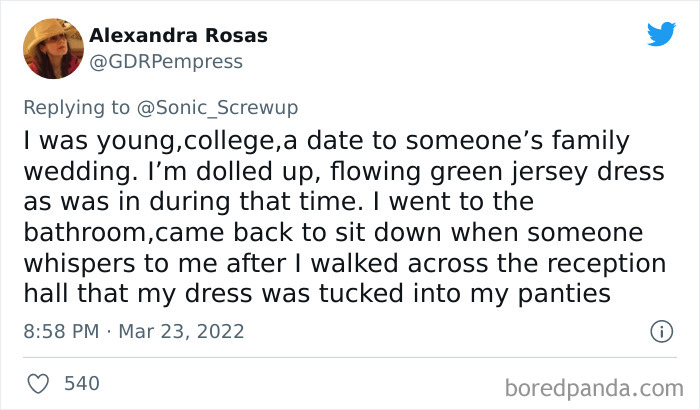Click the 540 likes count
This screenshot has width=700, height=410.
click(x=81, y=383)
